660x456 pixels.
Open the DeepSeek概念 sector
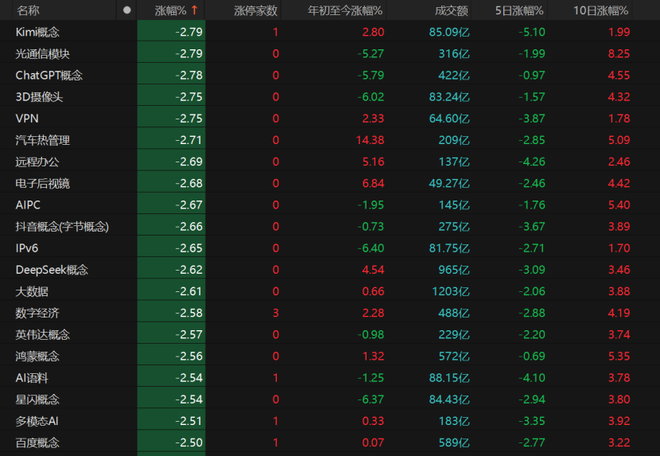52,269
